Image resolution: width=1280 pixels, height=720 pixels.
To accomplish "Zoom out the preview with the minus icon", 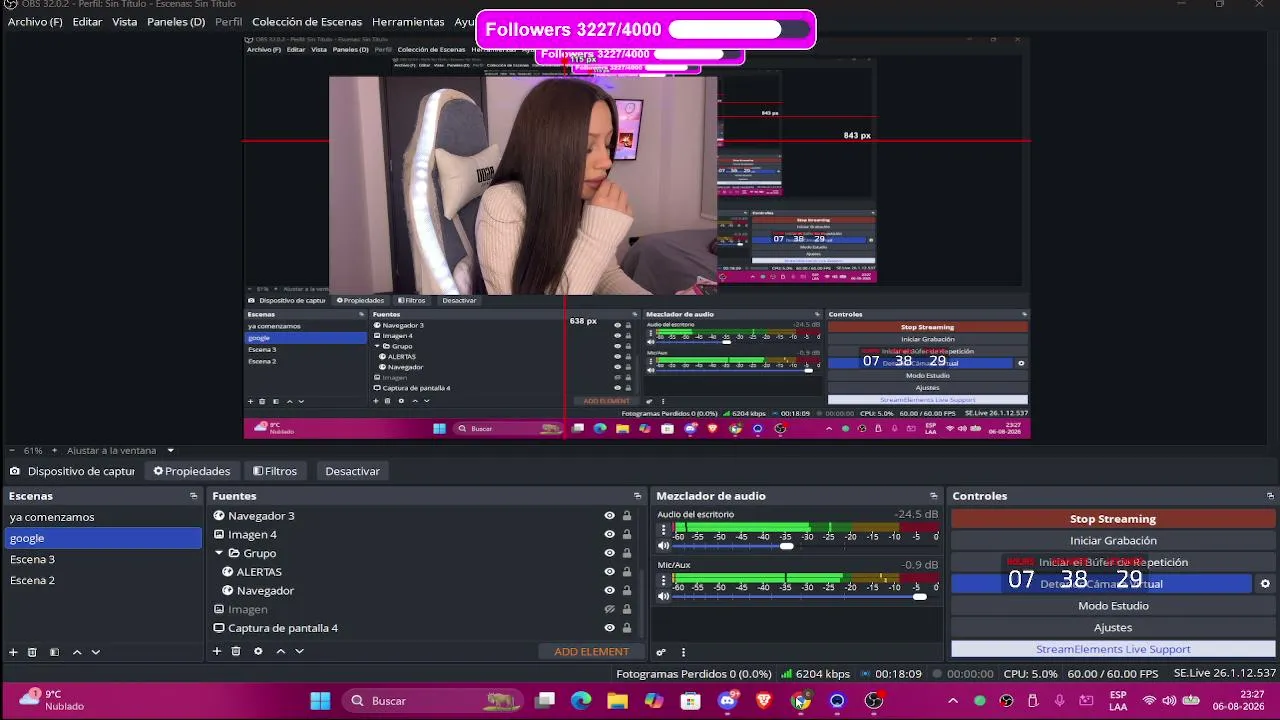I will coord(12,450).
